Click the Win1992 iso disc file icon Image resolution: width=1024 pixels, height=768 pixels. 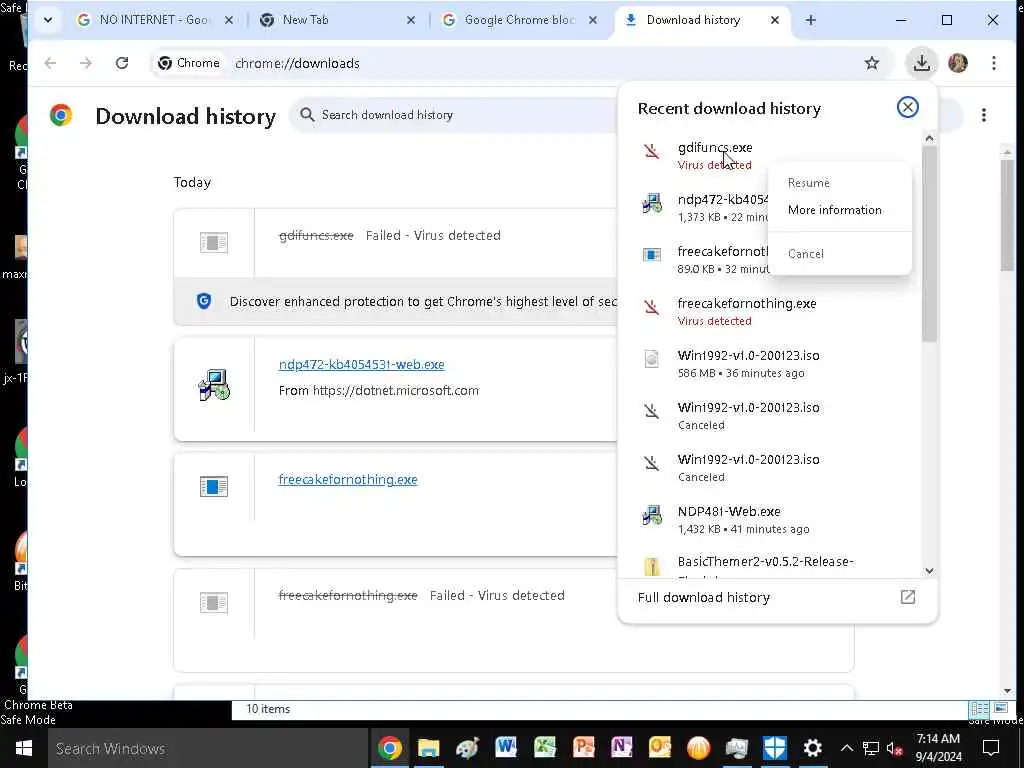point(651,359)
